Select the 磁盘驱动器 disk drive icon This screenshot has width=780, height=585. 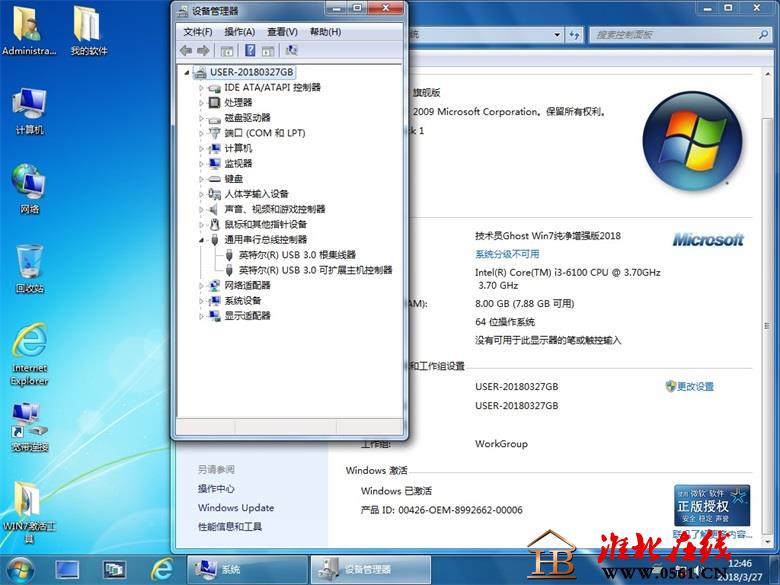(x=214, y=118)
